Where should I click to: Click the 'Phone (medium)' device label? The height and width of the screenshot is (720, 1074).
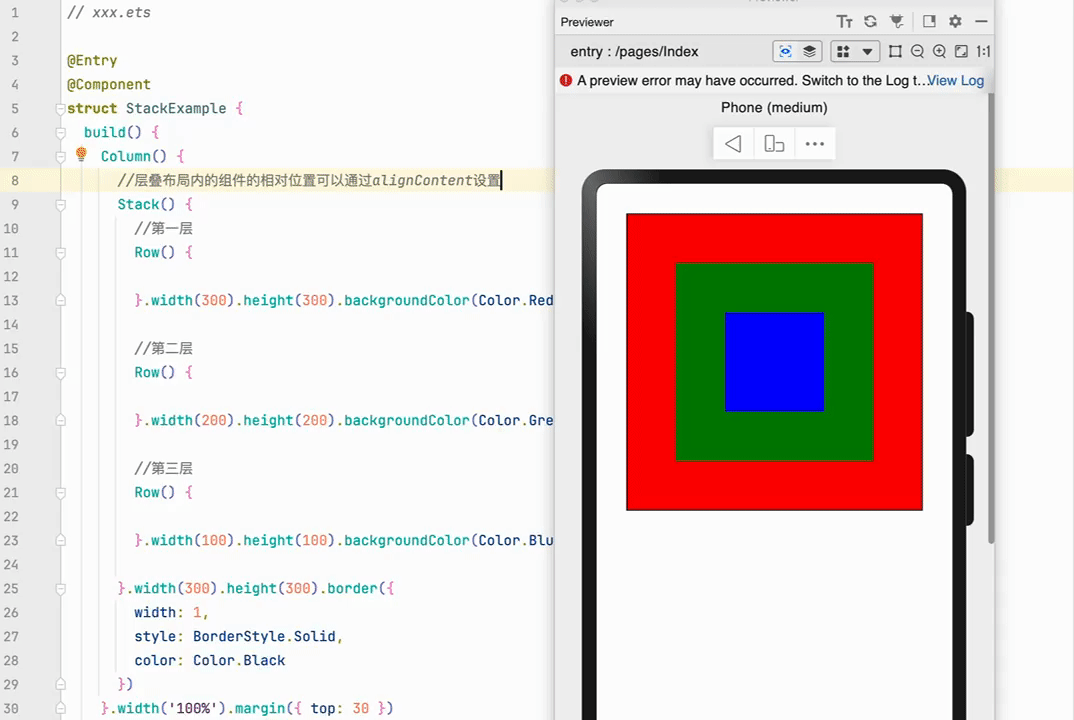[774, 108]
